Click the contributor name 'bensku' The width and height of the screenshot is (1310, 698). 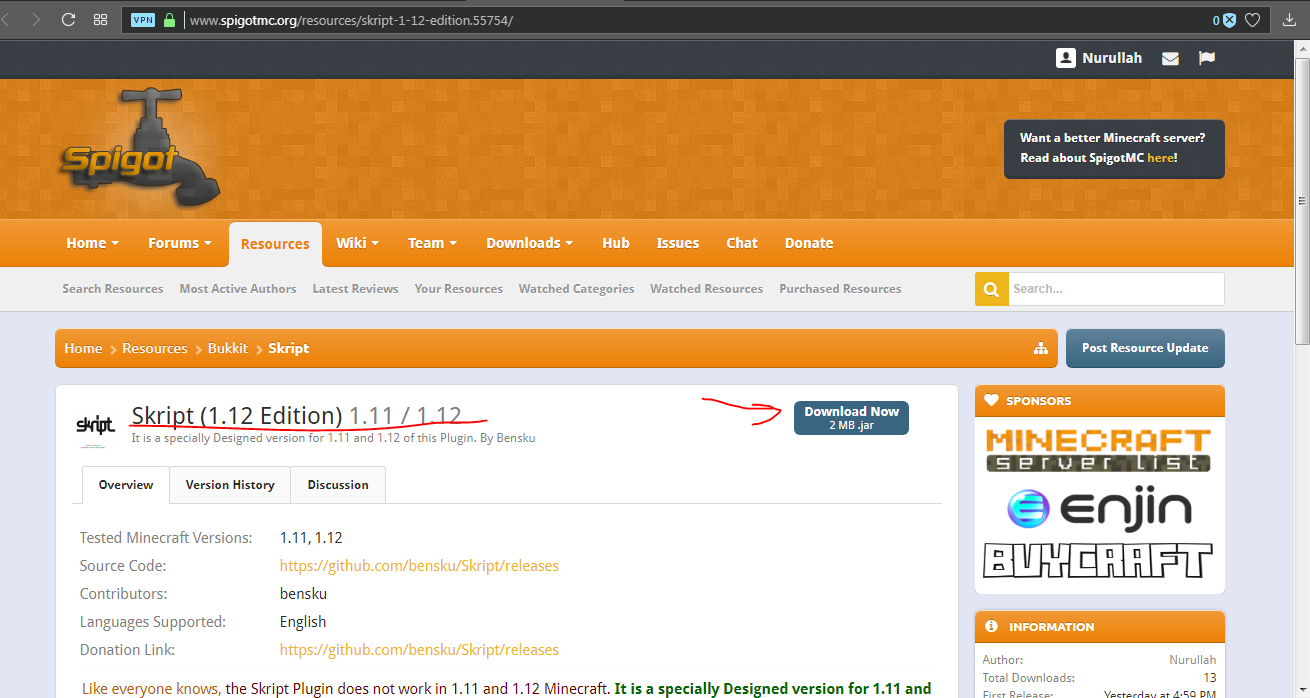point(304,594)
